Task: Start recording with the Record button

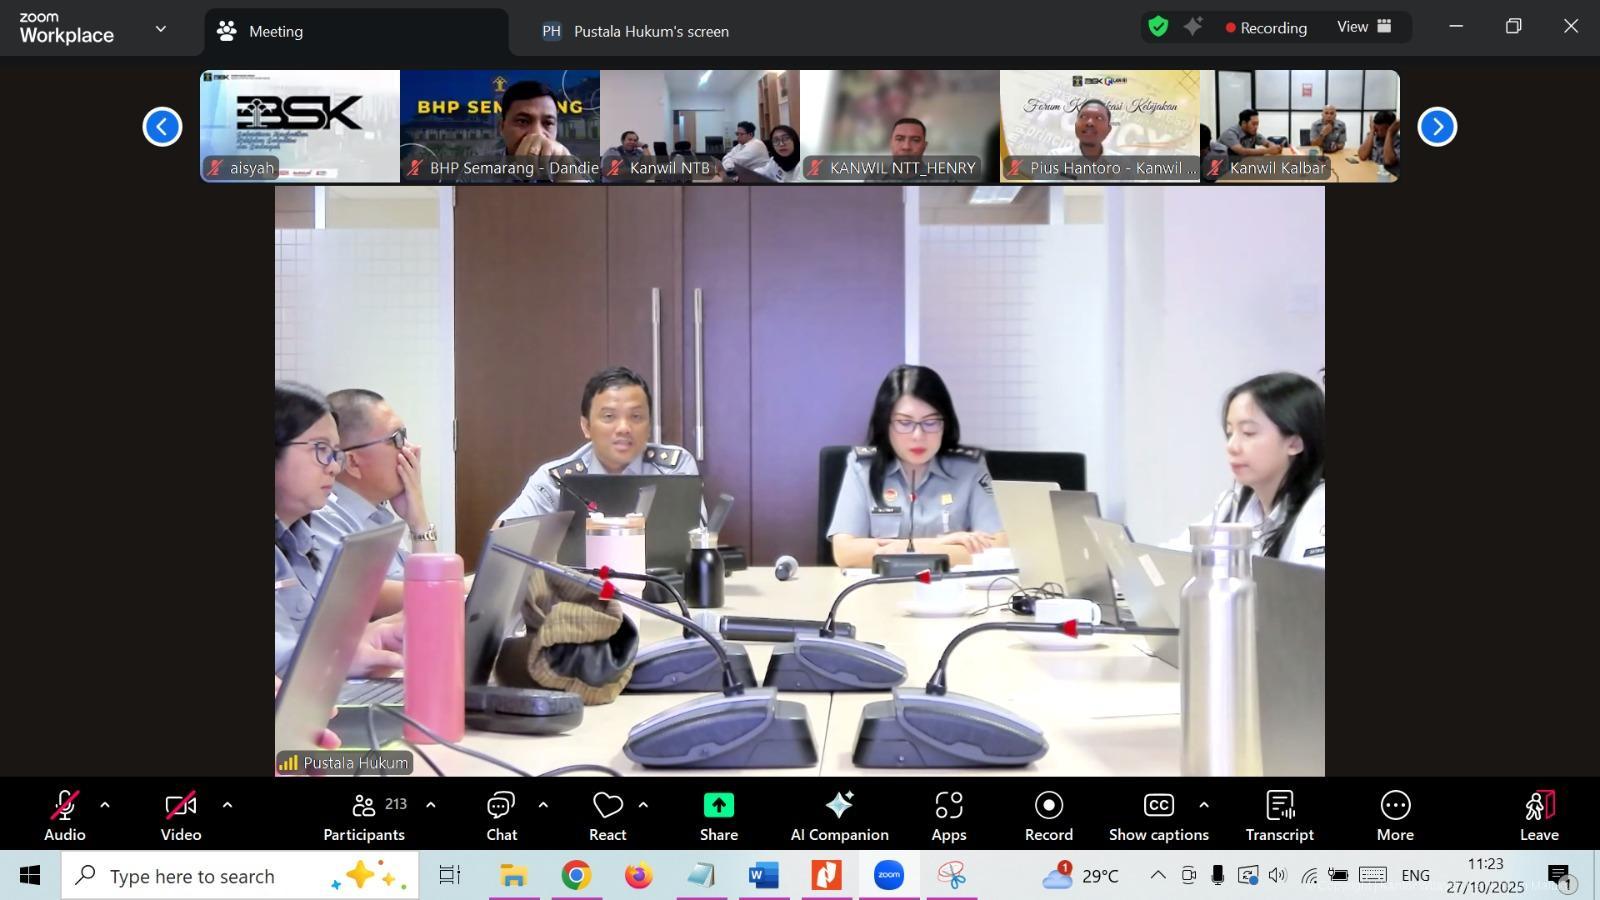Action: tap(1048, 815)
